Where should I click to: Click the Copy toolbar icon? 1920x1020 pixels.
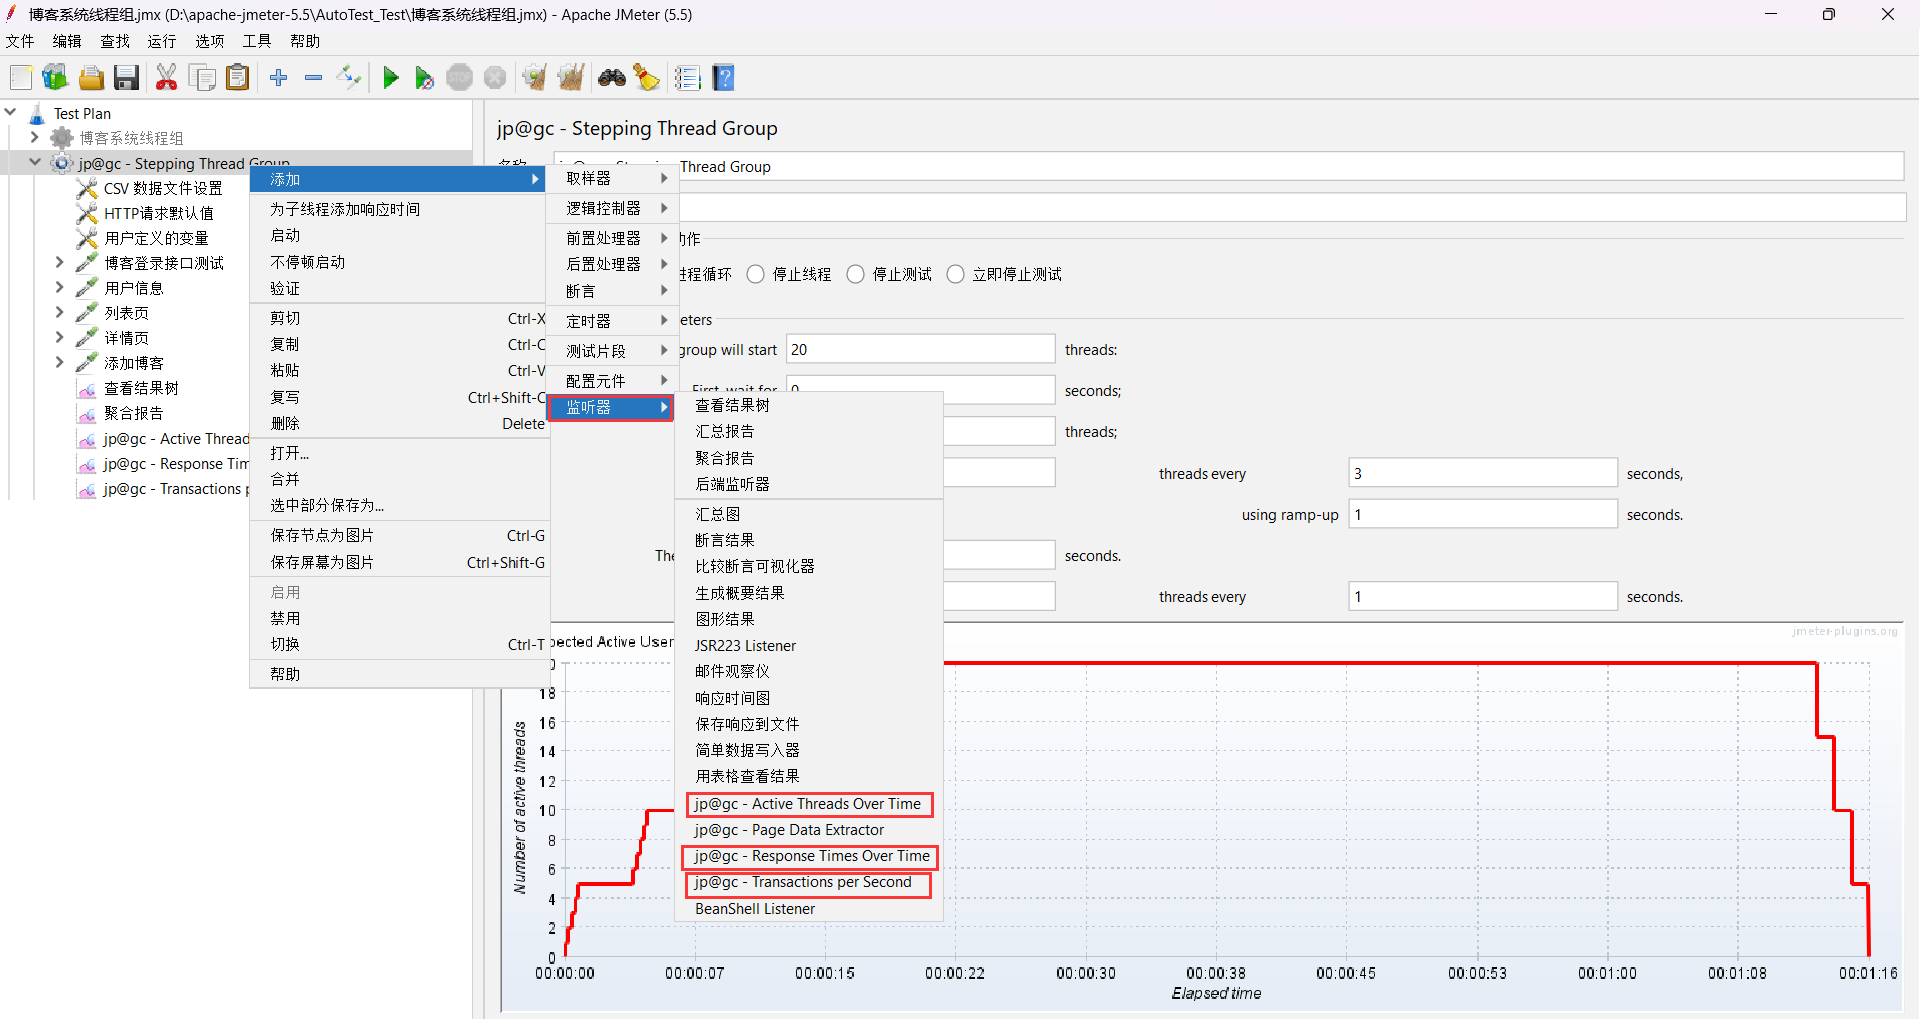(x=202, y=78)
